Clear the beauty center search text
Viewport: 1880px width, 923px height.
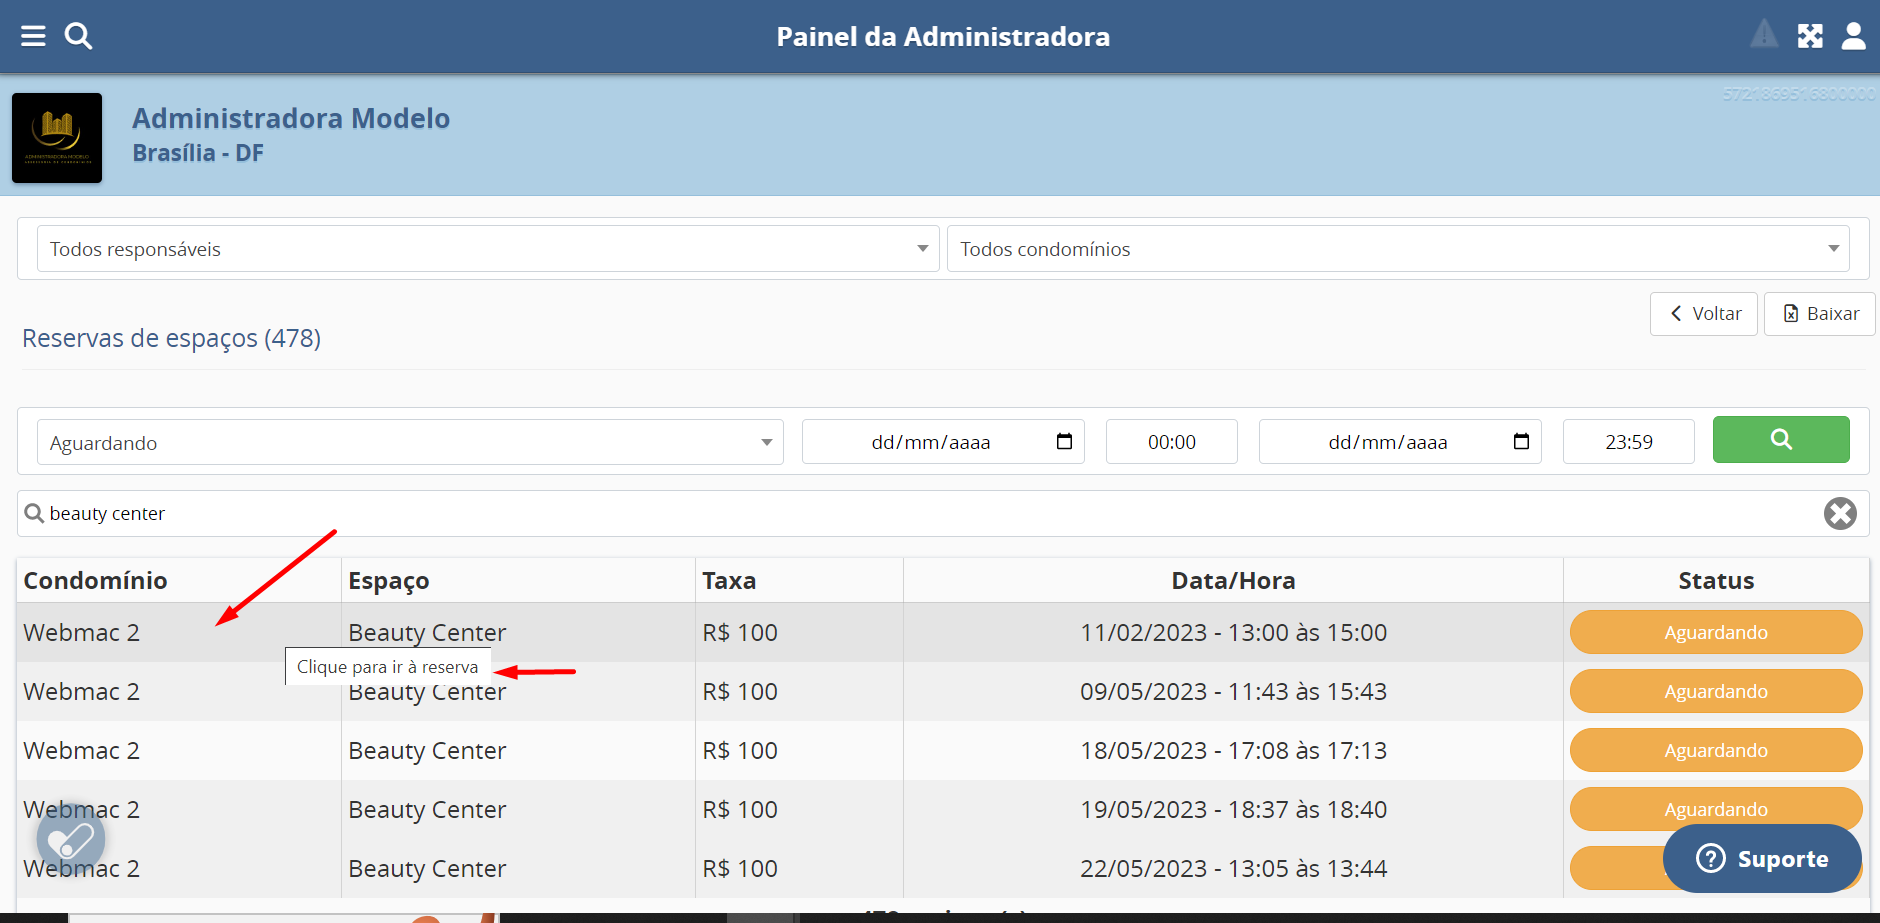pyautogui.click(x=1839, y=514)
